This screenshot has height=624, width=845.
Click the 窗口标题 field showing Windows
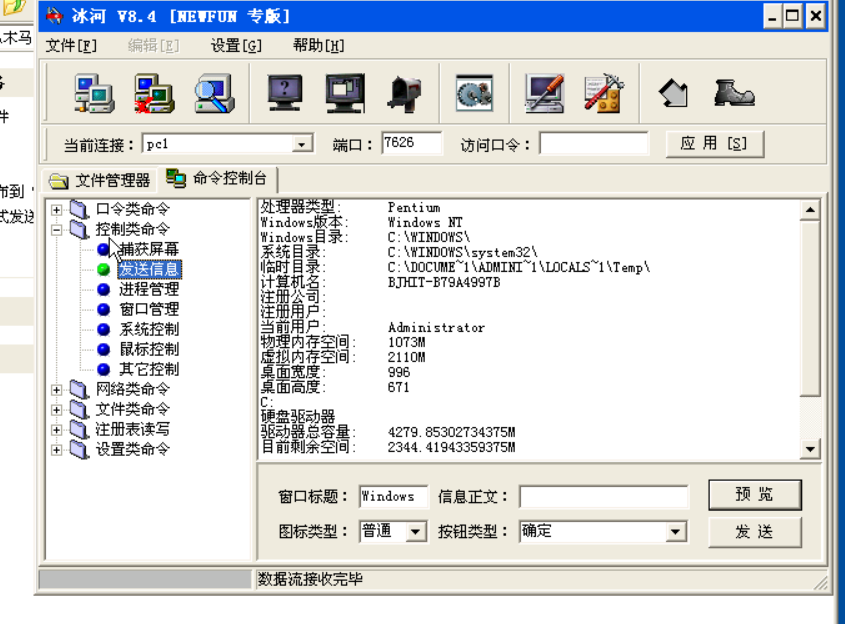[393, 496]
